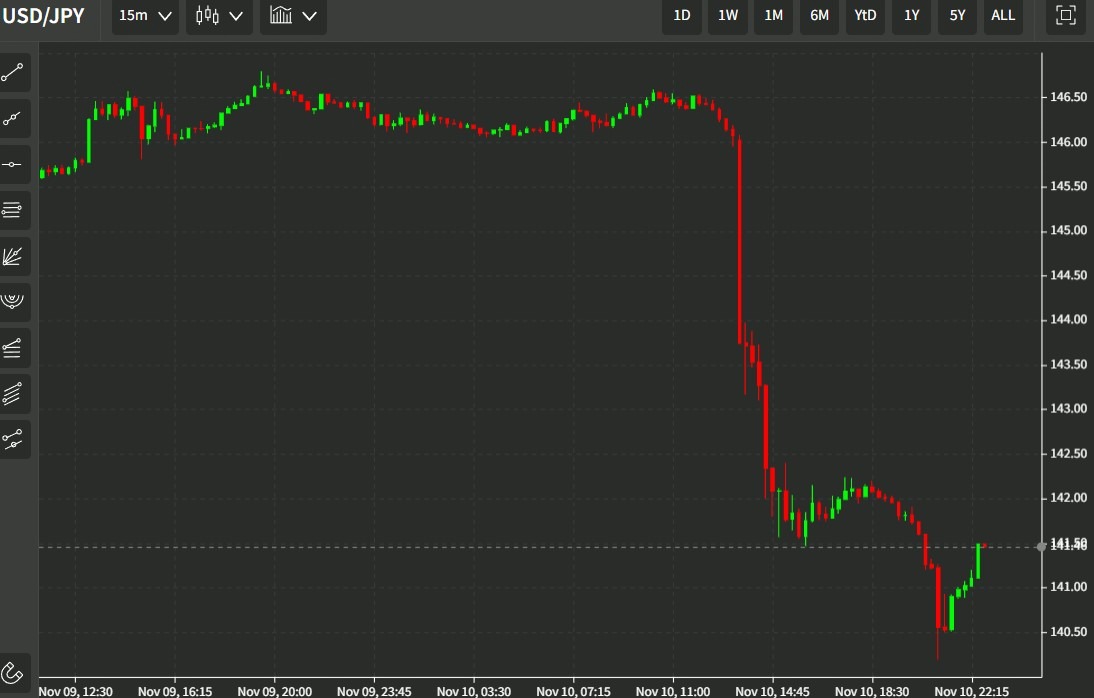
Task: Open the indicators dropdown
Action: point(293,15)
